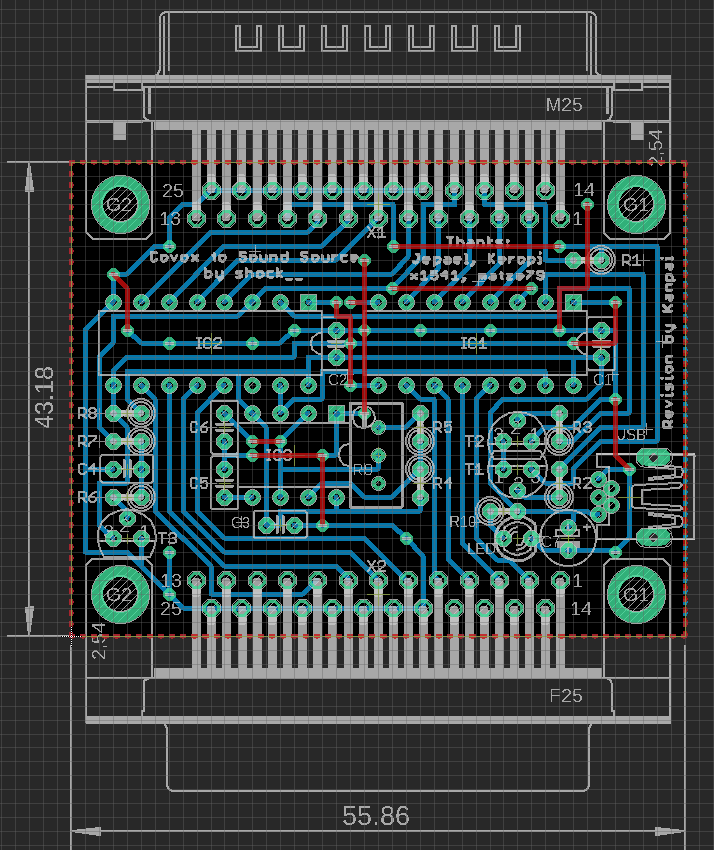Click the T2 transistor label
Screen dimensions: 714x850
point(474,441)
